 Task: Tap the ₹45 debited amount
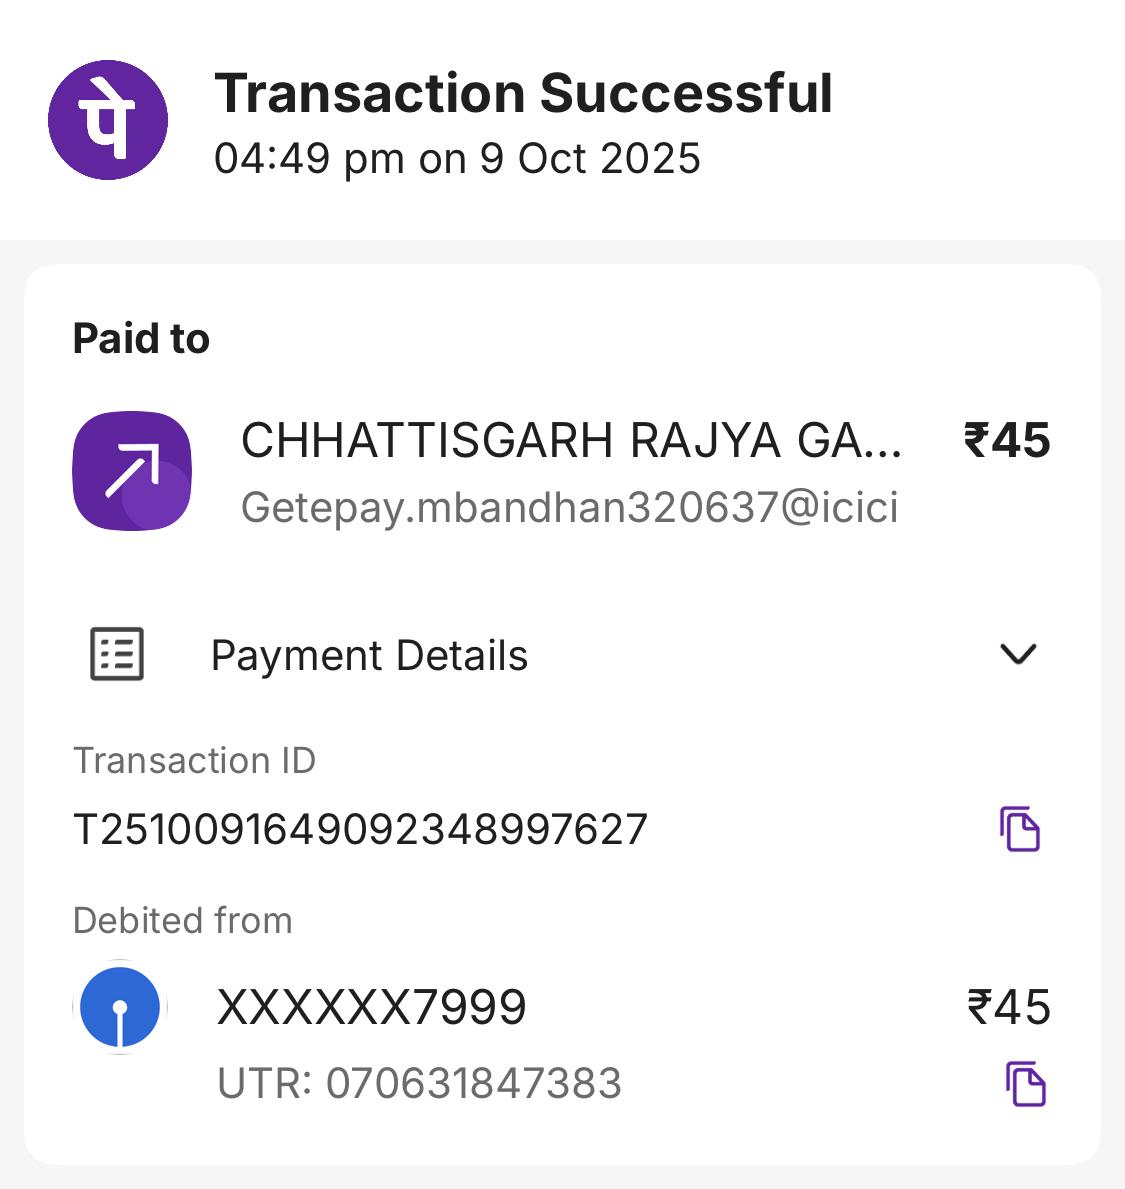[x=1009, y=1007]
